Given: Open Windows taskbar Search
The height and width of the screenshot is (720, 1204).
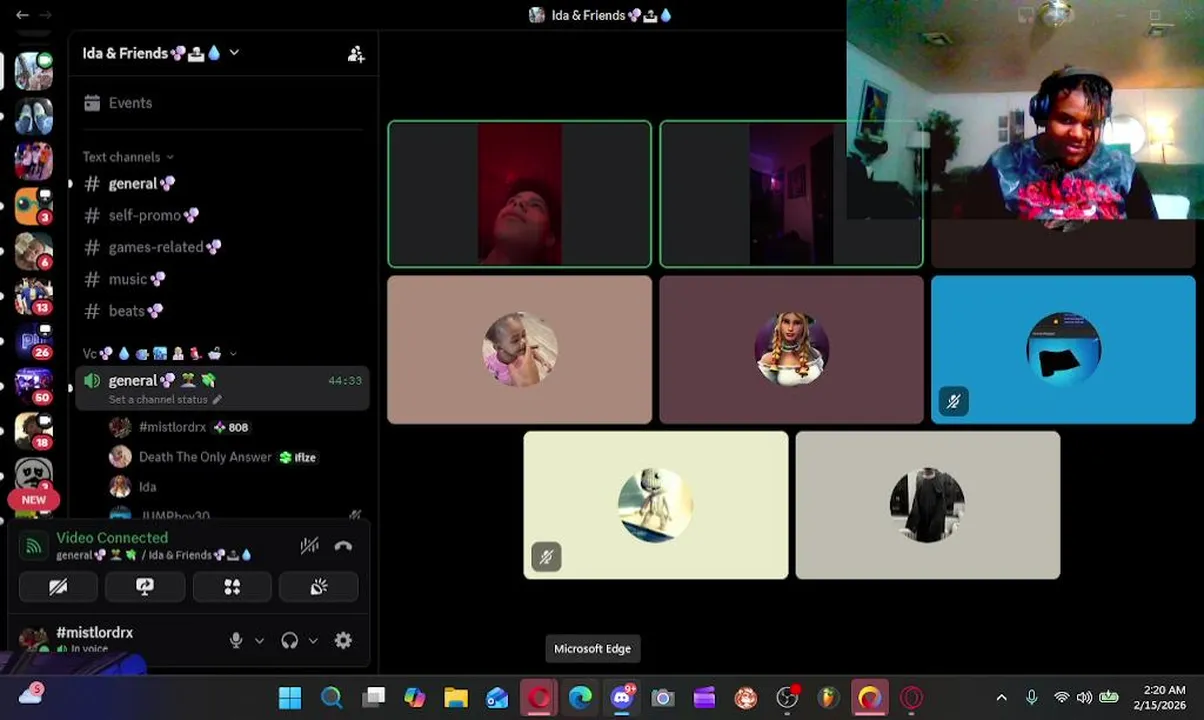Looking at the screenshot, I should tap(332, 698).
